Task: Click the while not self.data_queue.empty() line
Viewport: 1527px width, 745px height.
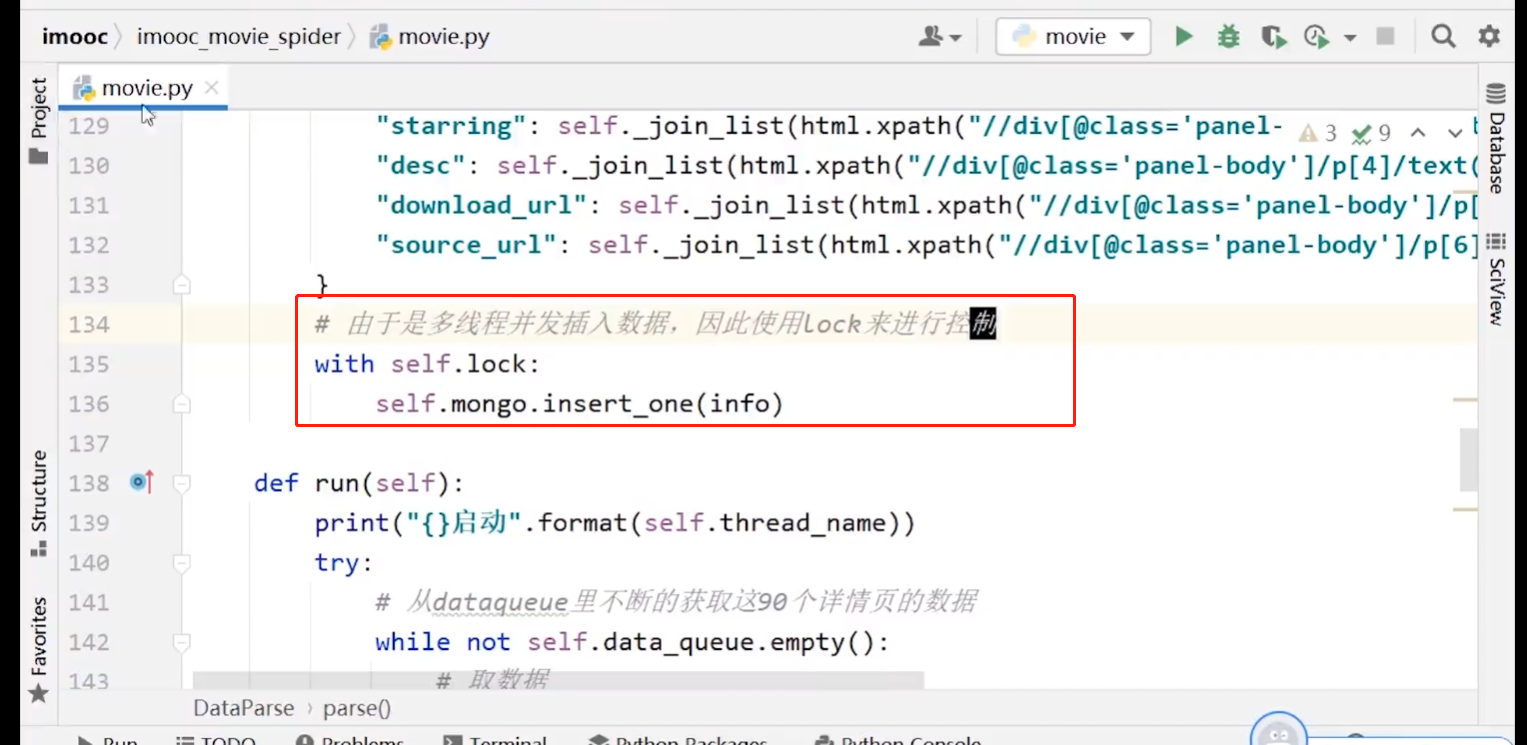Action: [632, 642]
